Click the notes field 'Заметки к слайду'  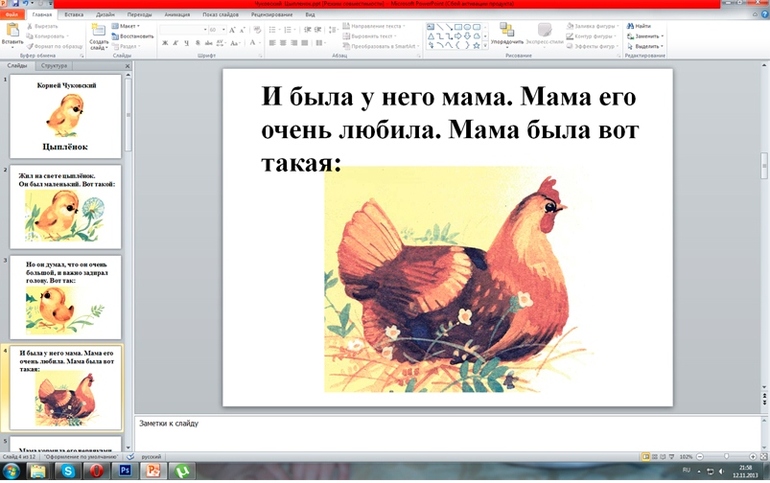[x=447, y=432]
